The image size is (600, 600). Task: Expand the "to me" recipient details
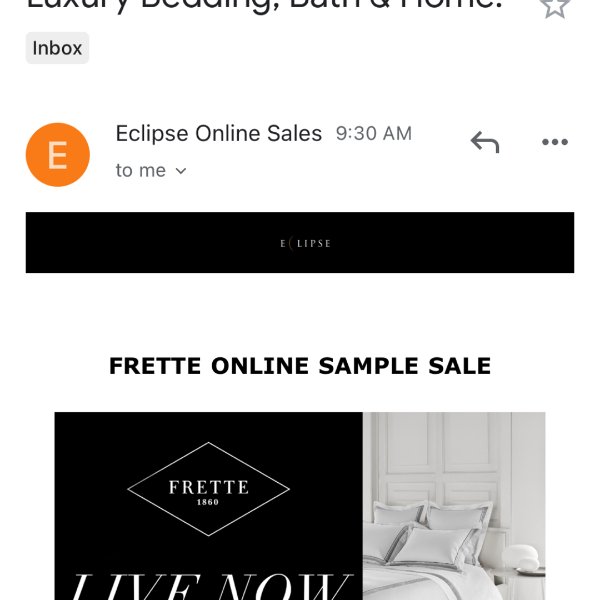pos(151,171)
